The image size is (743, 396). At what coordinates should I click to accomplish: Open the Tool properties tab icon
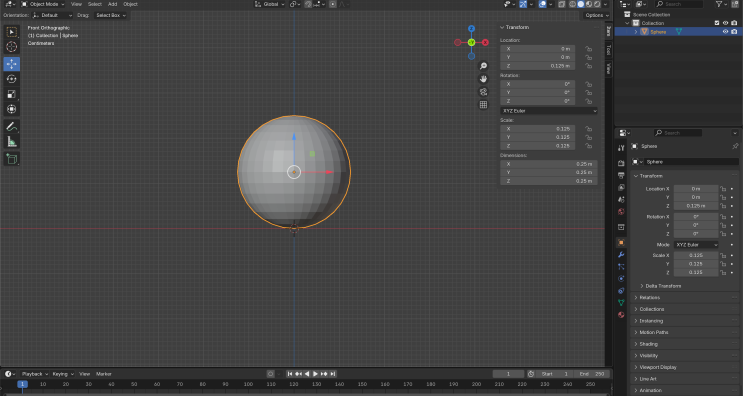click(621, 148)
